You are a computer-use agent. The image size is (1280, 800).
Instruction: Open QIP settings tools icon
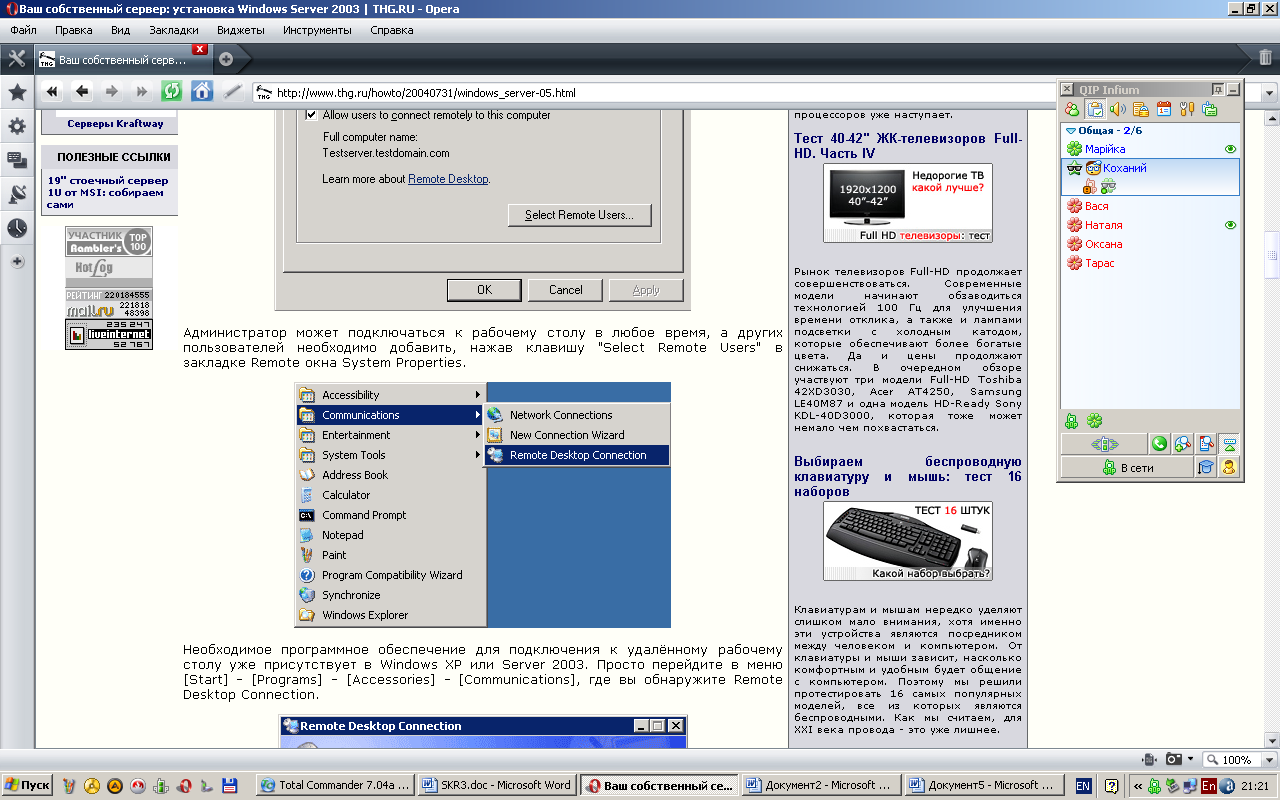1187,109
